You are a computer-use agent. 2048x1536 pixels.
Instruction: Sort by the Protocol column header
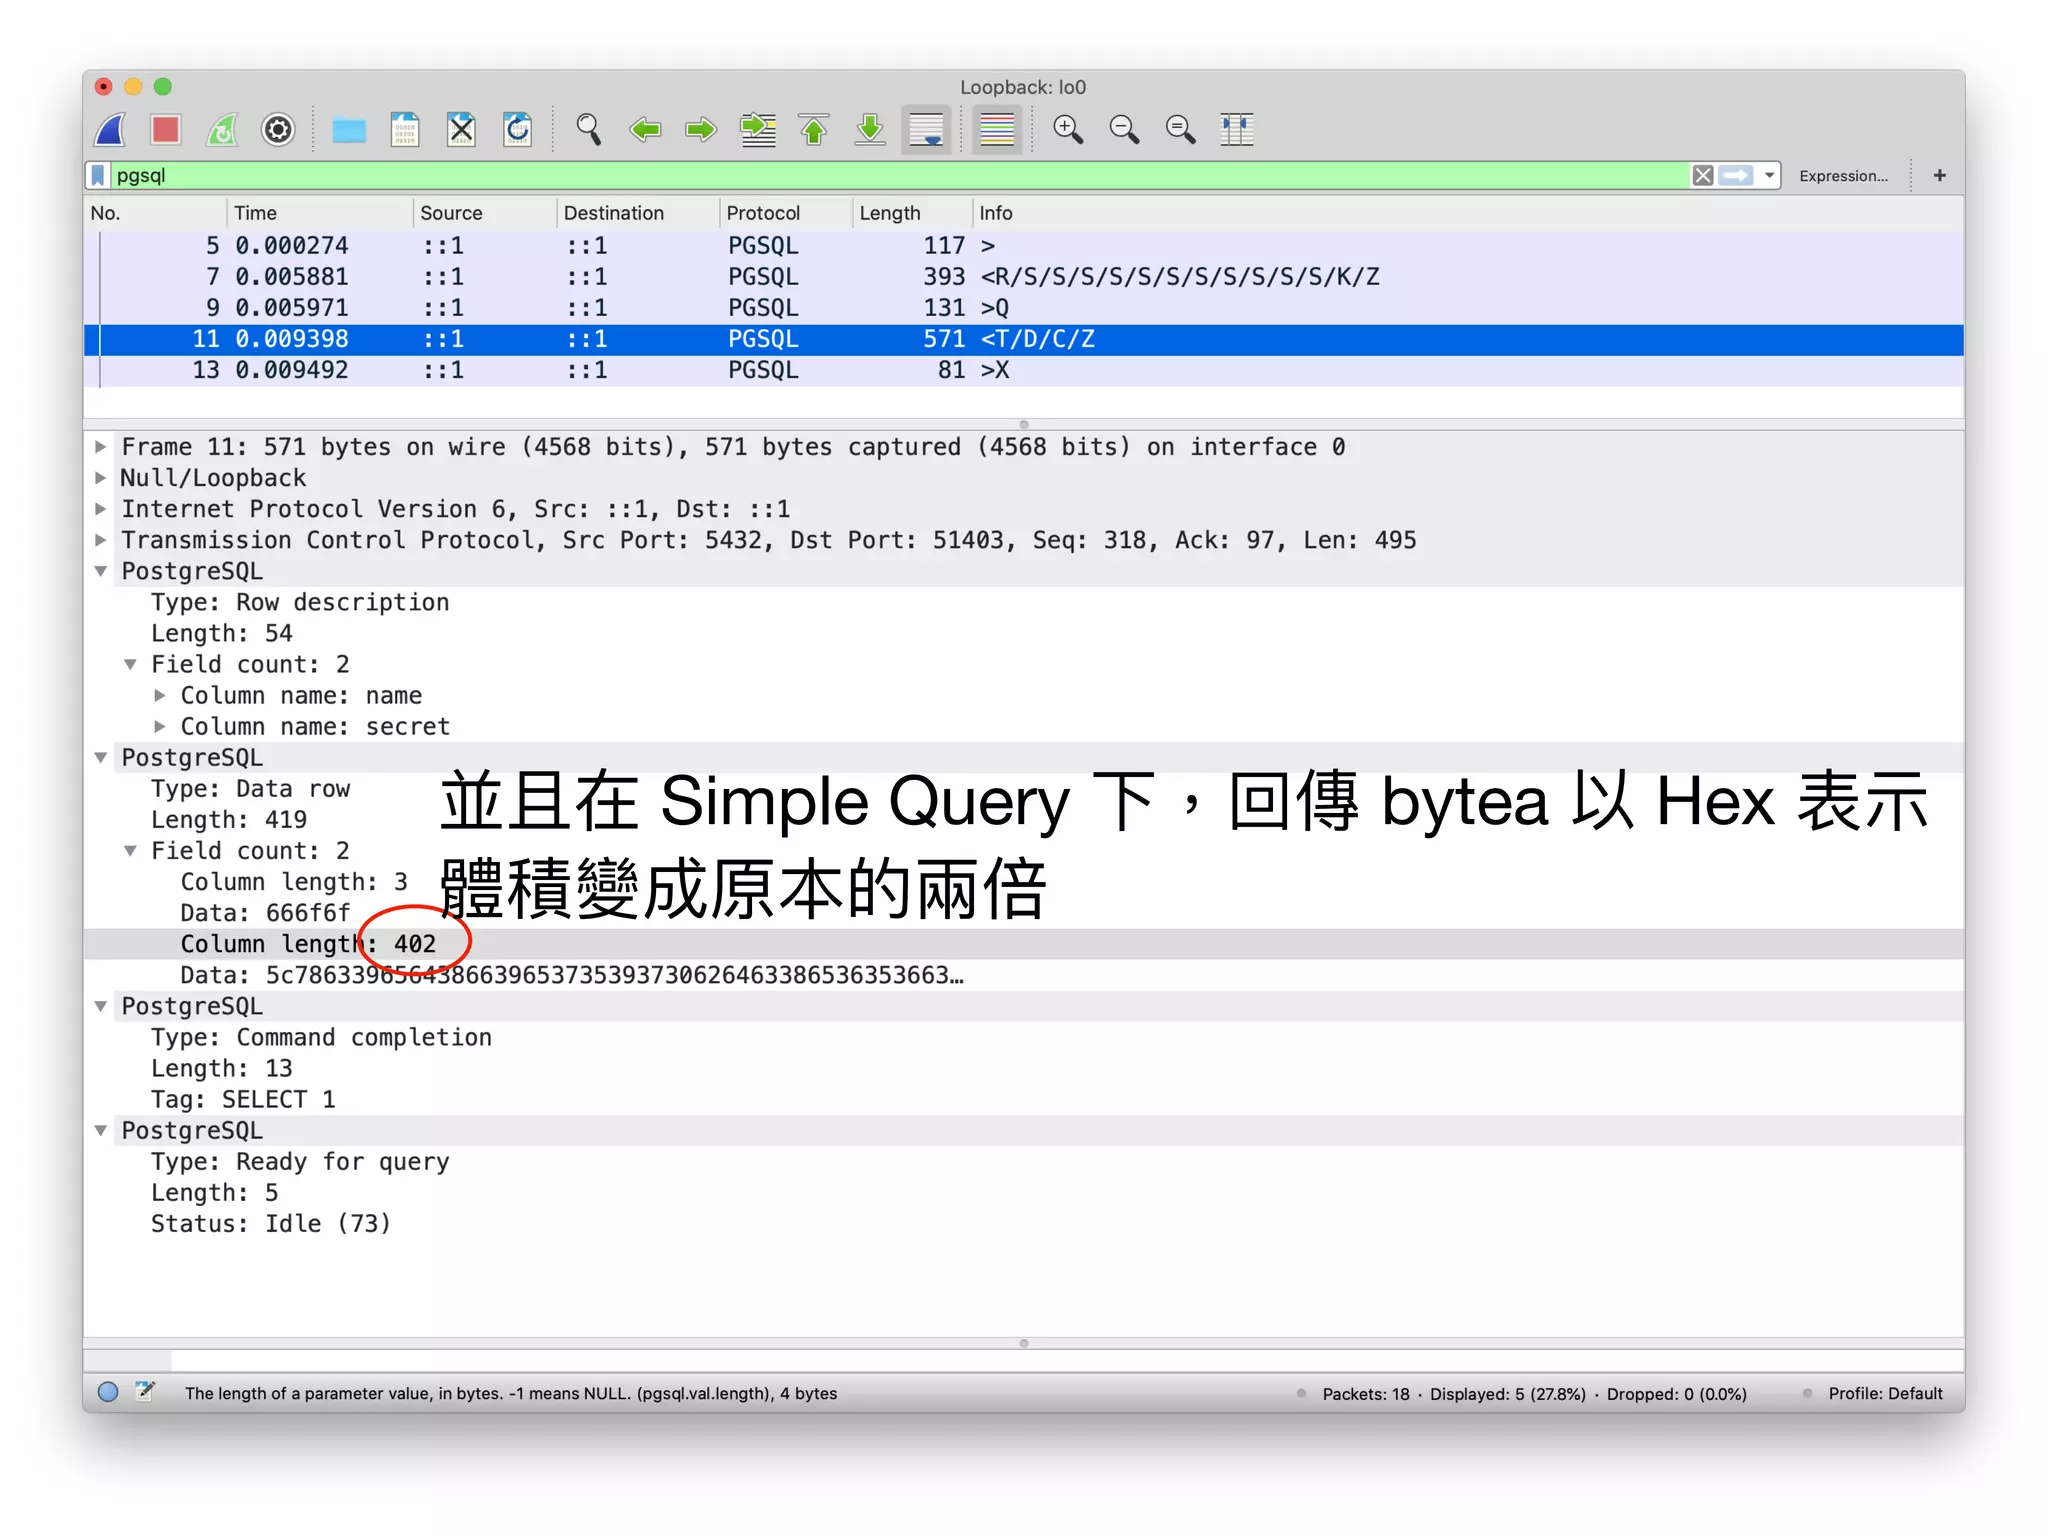click(x=785, y=213)
